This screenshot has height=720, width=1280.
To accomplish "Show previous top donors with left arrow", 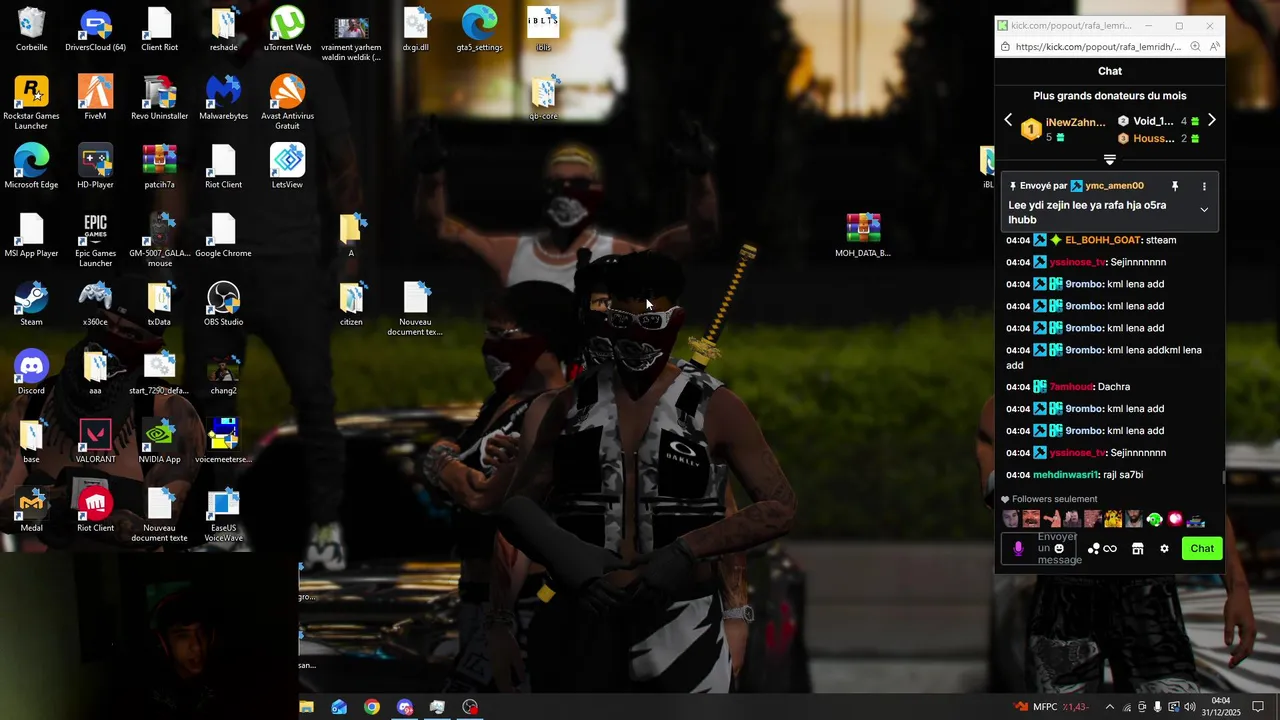I will (1008, 120).
